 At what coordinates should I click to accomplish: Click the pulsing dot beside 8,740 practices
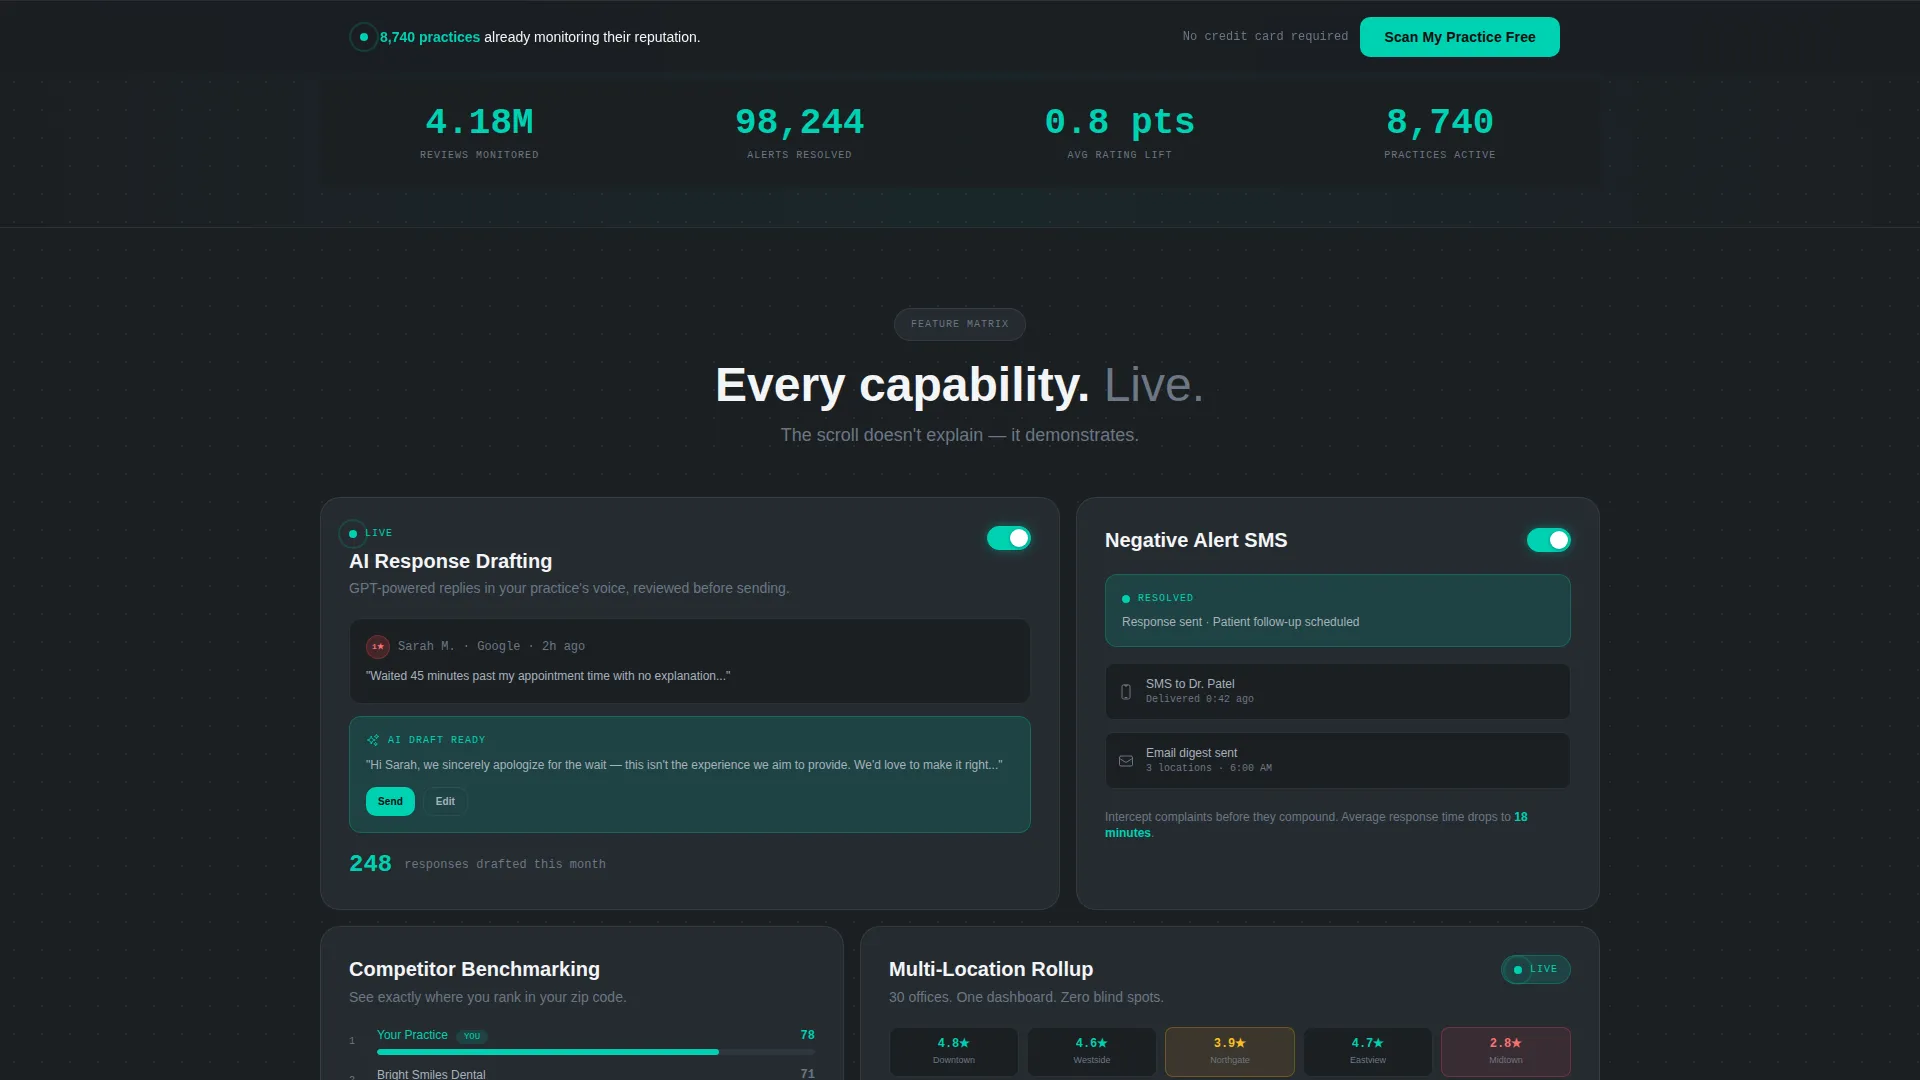pyautogui.click(x=364, y=37)
